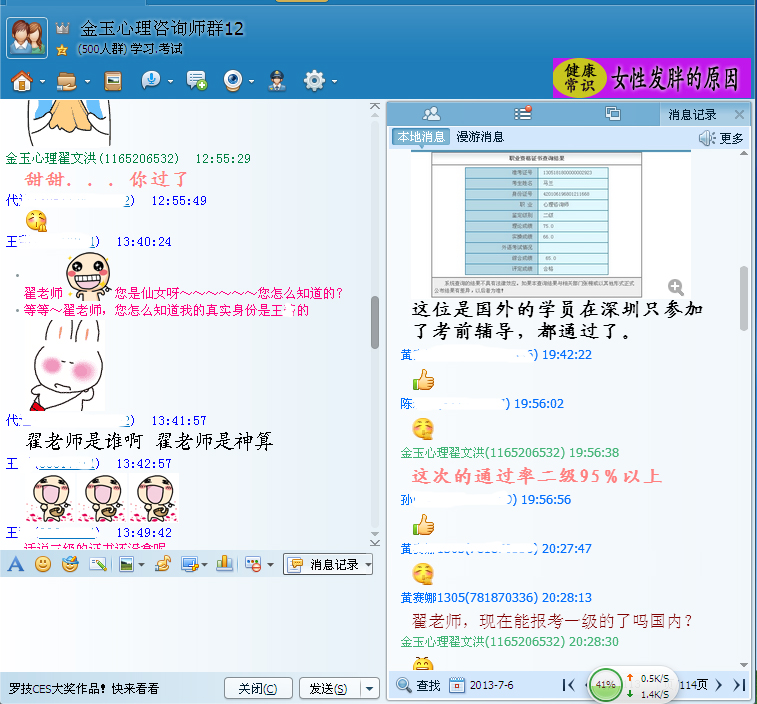Click the 罗技CES大奖作品 ad link
This screenshot has width=757, height=704.
click(x=84, y=688)
